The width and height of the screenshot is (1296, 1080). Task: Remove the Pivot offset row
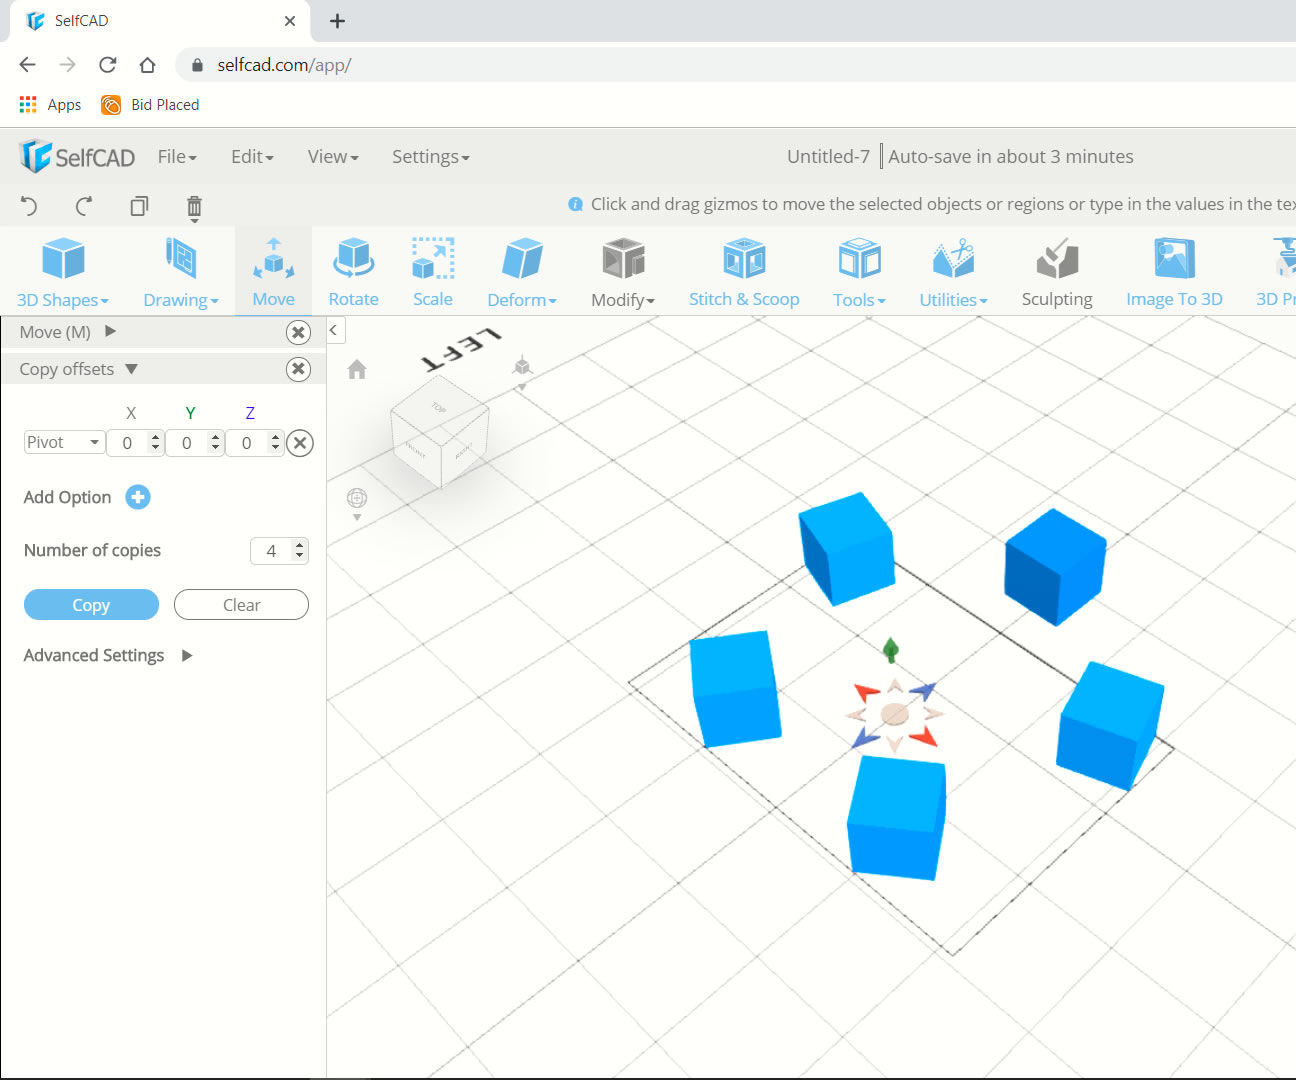pos(300,443)
